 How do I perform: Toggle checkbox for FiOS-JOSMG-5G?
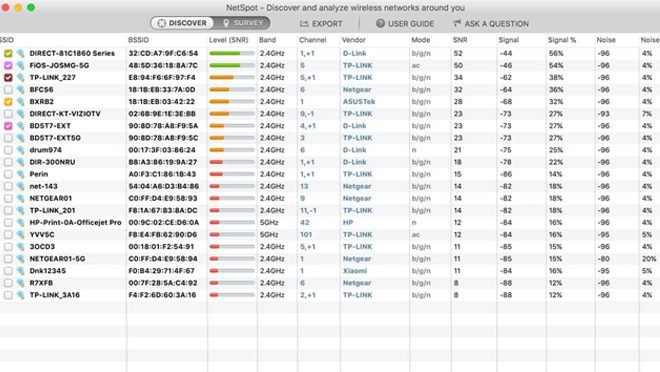[8, 66]
